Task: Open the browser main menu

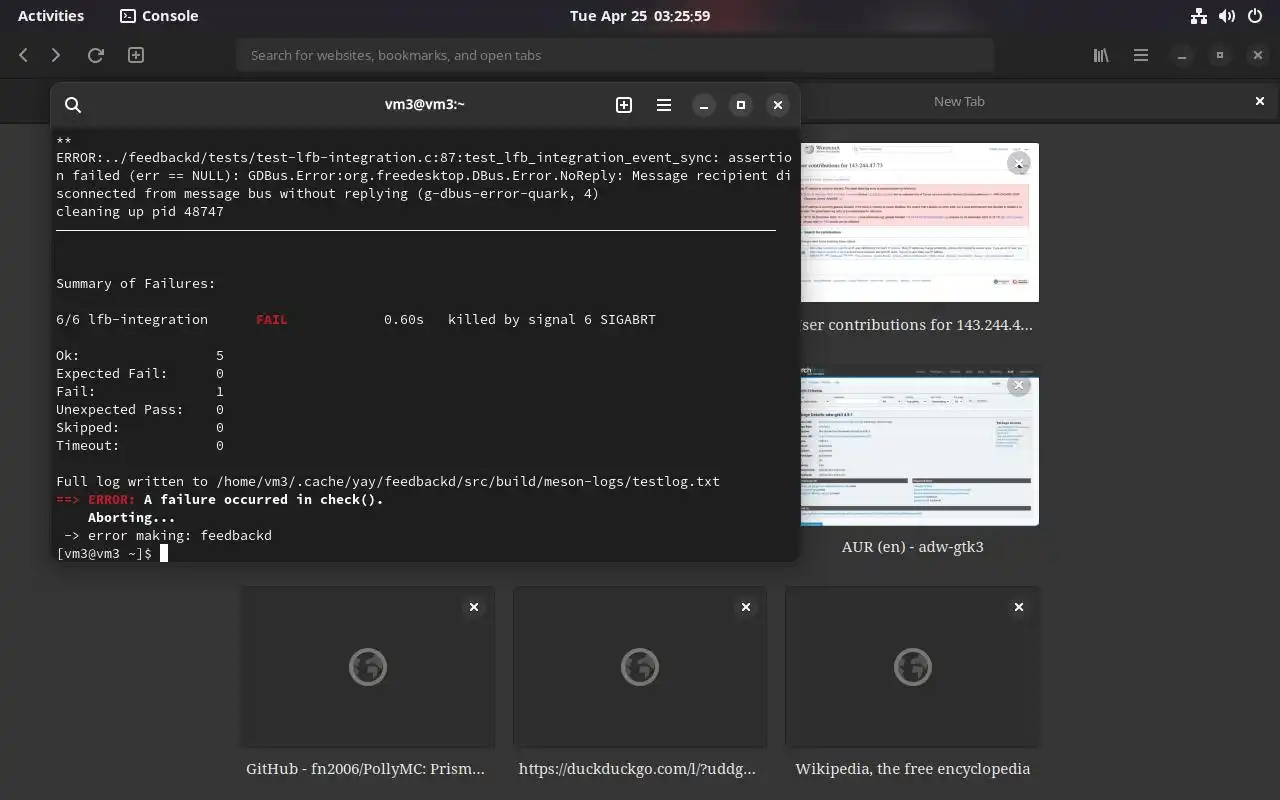Action: coord(1141,56)
